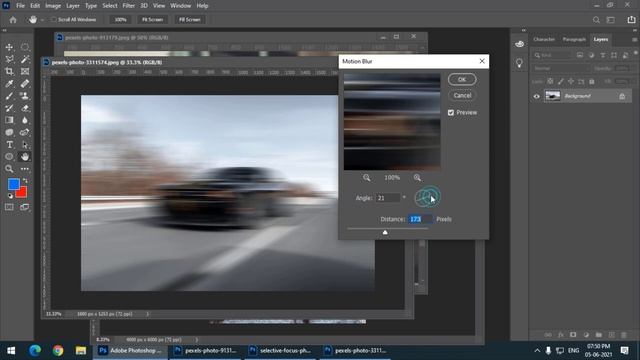640x360 pixels.
Task: Toggle lock transparent pixels
Action: click(550, 82)
